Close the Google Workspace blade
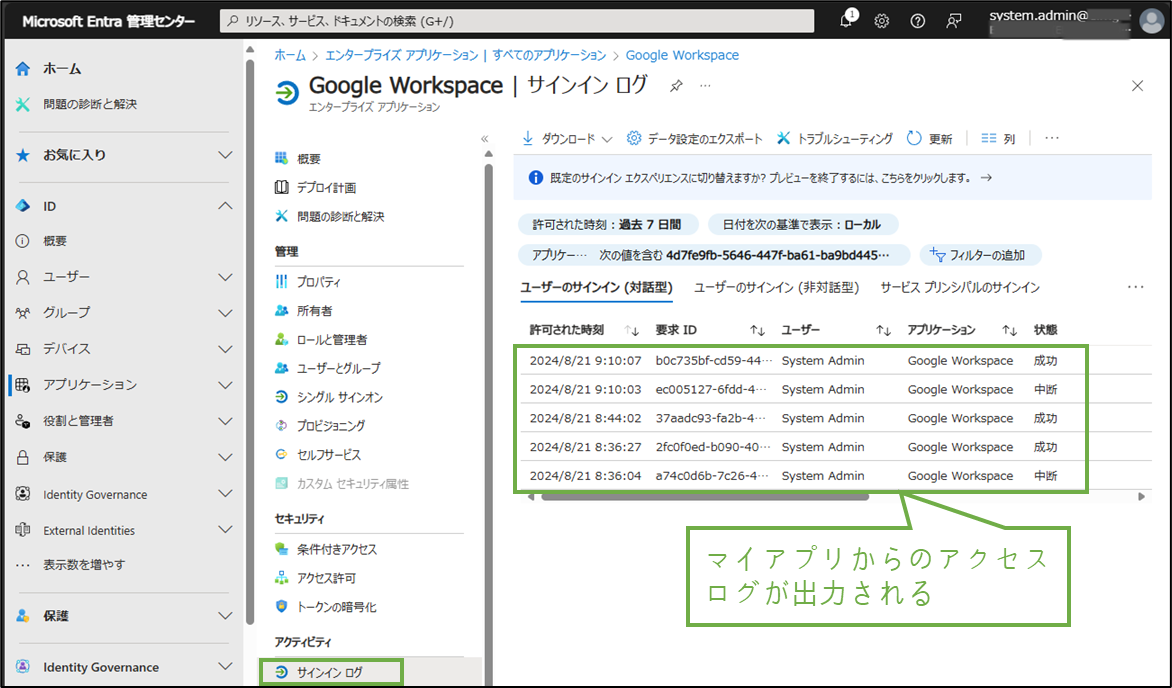1172x688 pixels. click(x=1138, y=86)
